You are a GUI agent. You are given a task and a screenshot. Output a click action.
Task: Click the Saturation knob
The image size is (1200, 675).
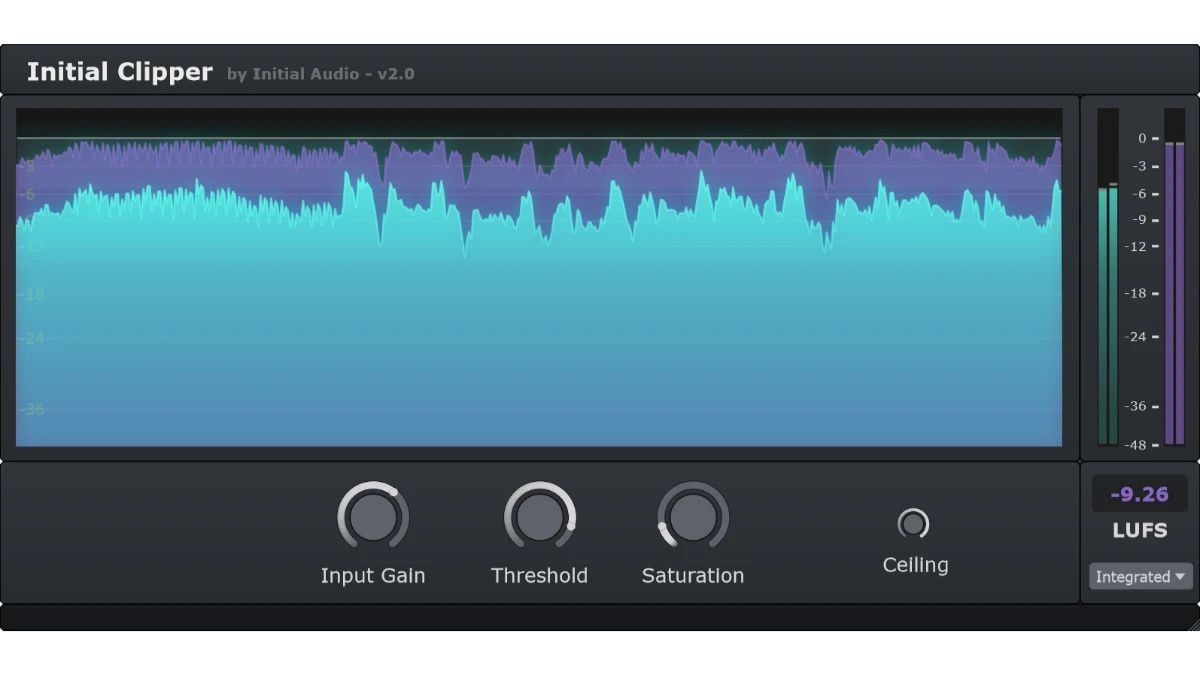coord(693,516)
